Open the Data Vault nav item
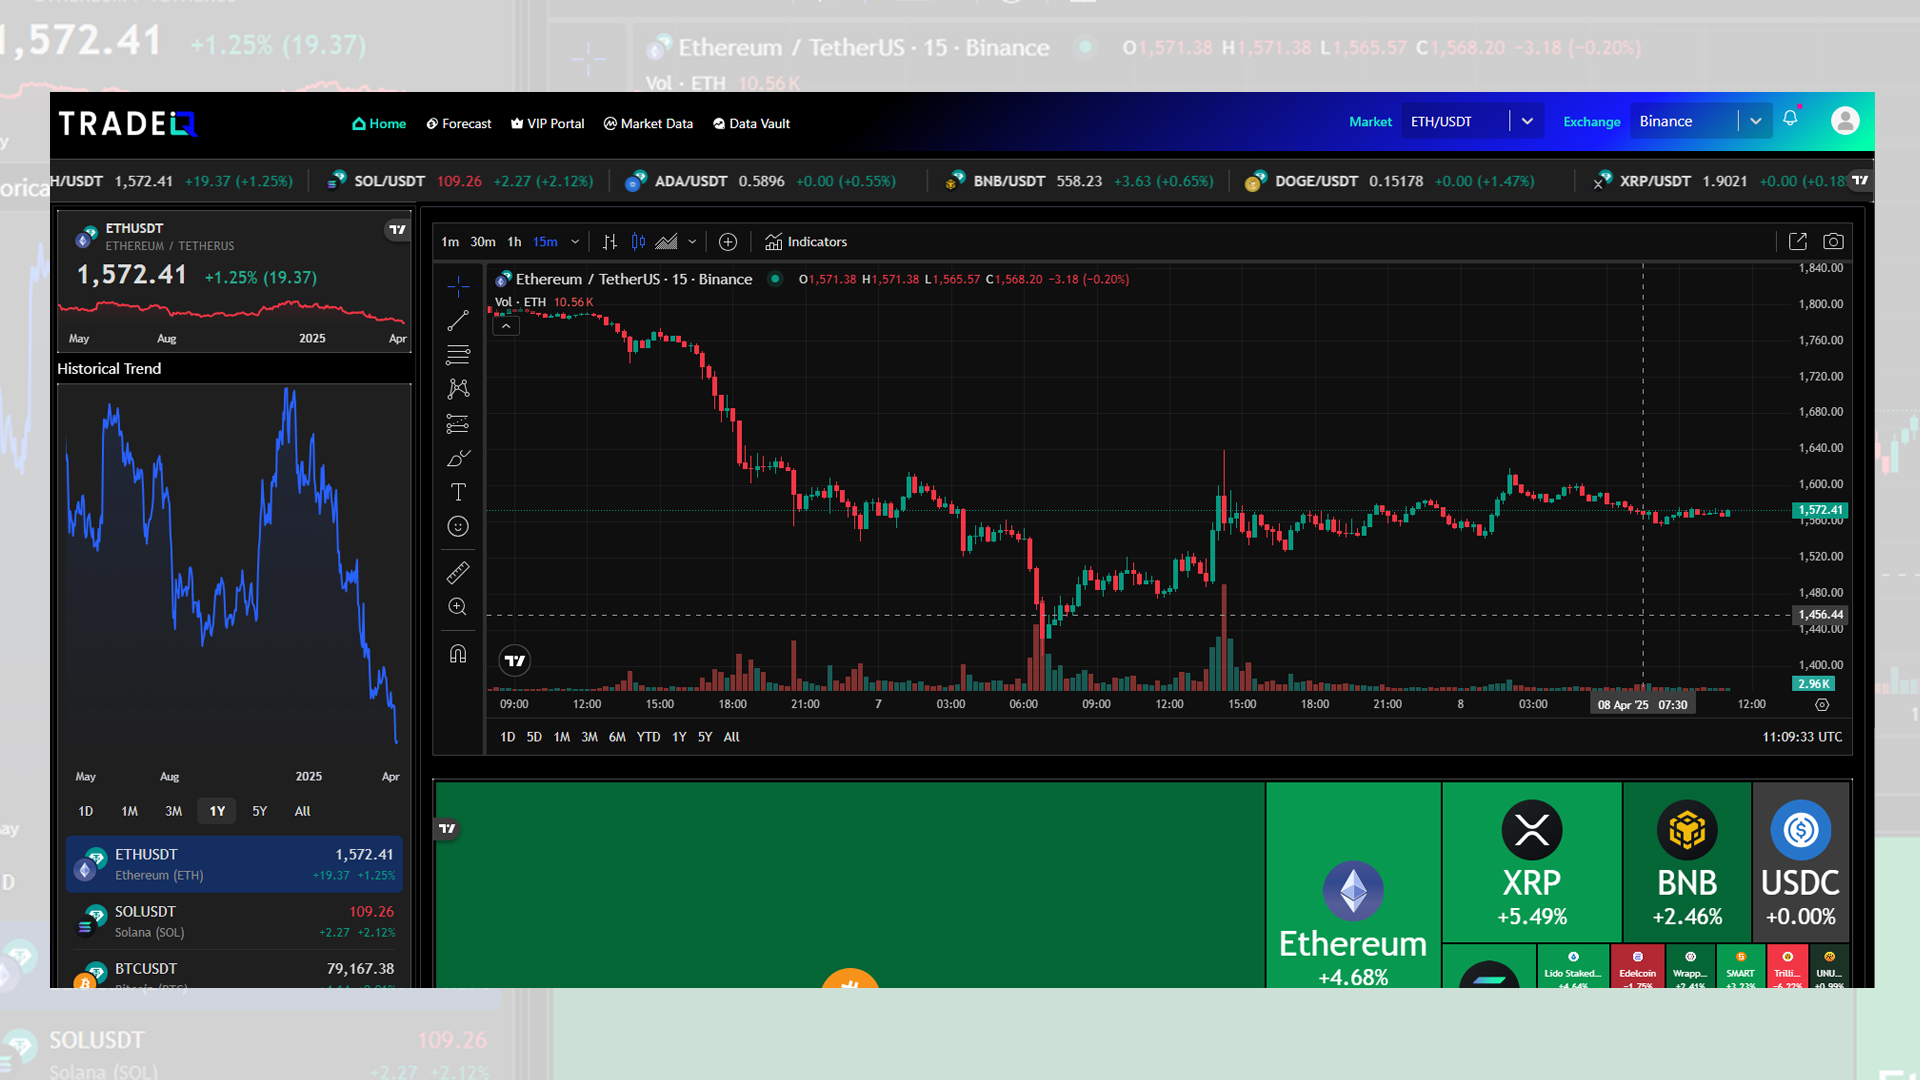The width and height of the screenshot is (1920, 1080). [752, 124]
